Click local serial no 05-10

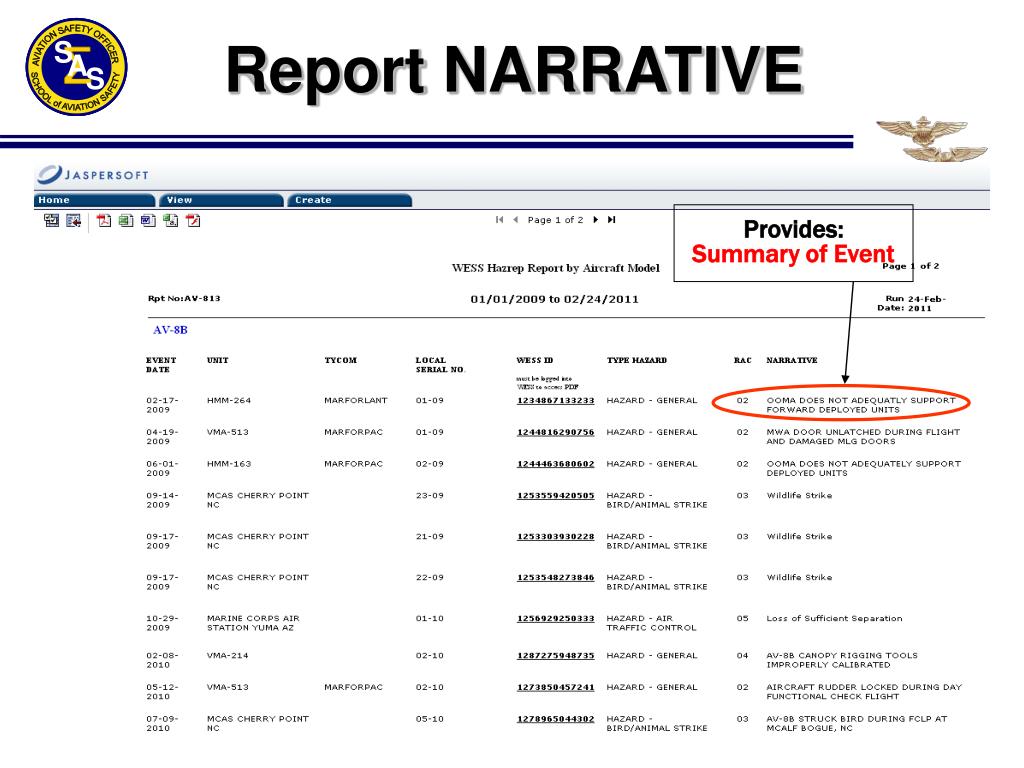point(430,719)
